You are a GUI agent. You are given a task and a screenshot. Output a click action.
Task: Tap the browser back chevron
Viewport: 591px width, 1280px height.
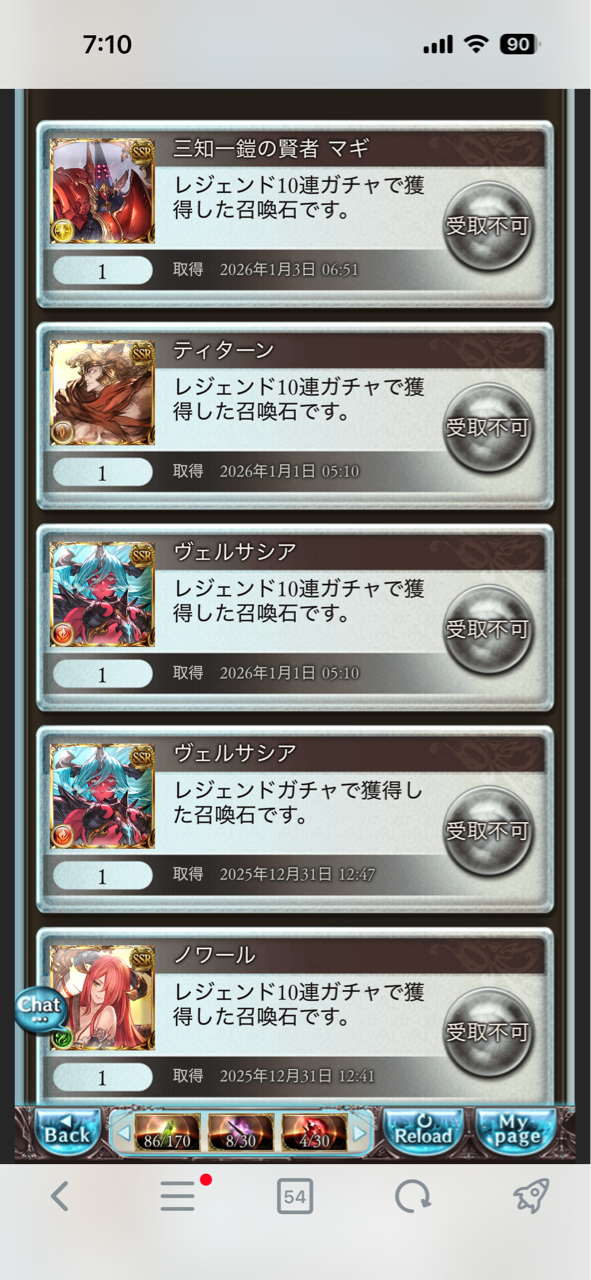click(60, 1196)
